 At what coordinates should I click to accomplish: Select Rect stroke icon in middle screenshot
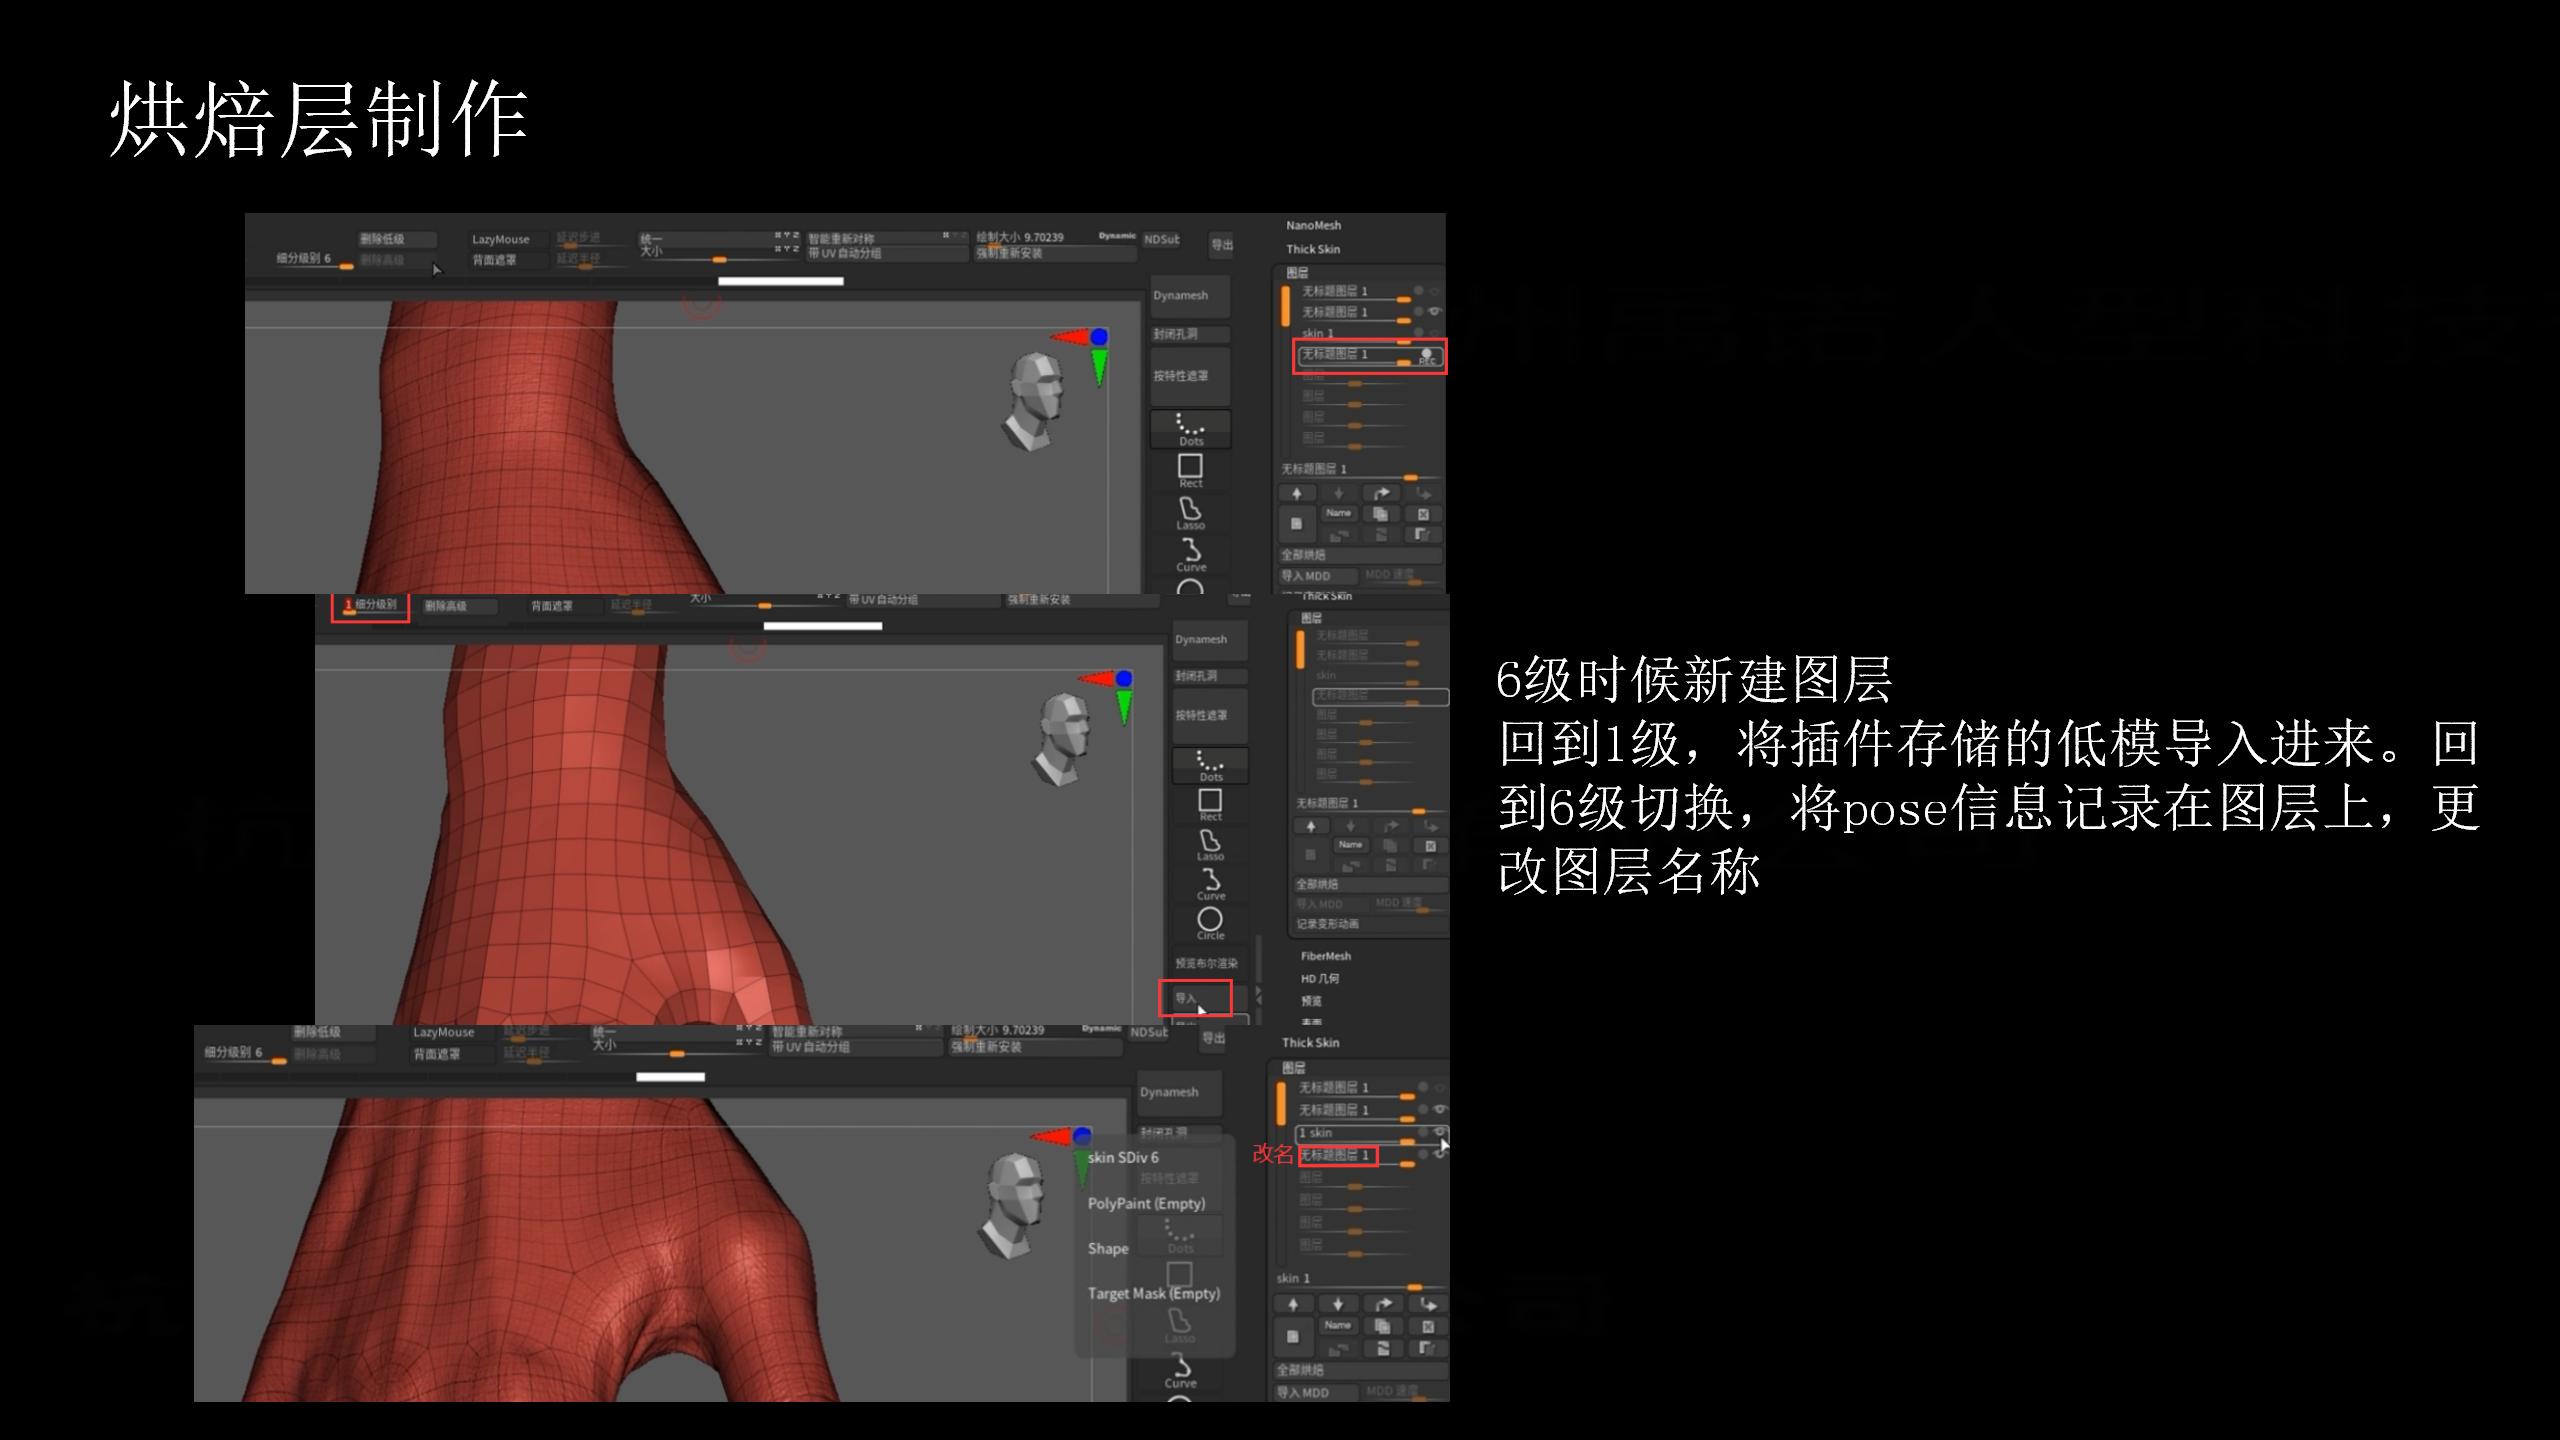pos(1210,805)
